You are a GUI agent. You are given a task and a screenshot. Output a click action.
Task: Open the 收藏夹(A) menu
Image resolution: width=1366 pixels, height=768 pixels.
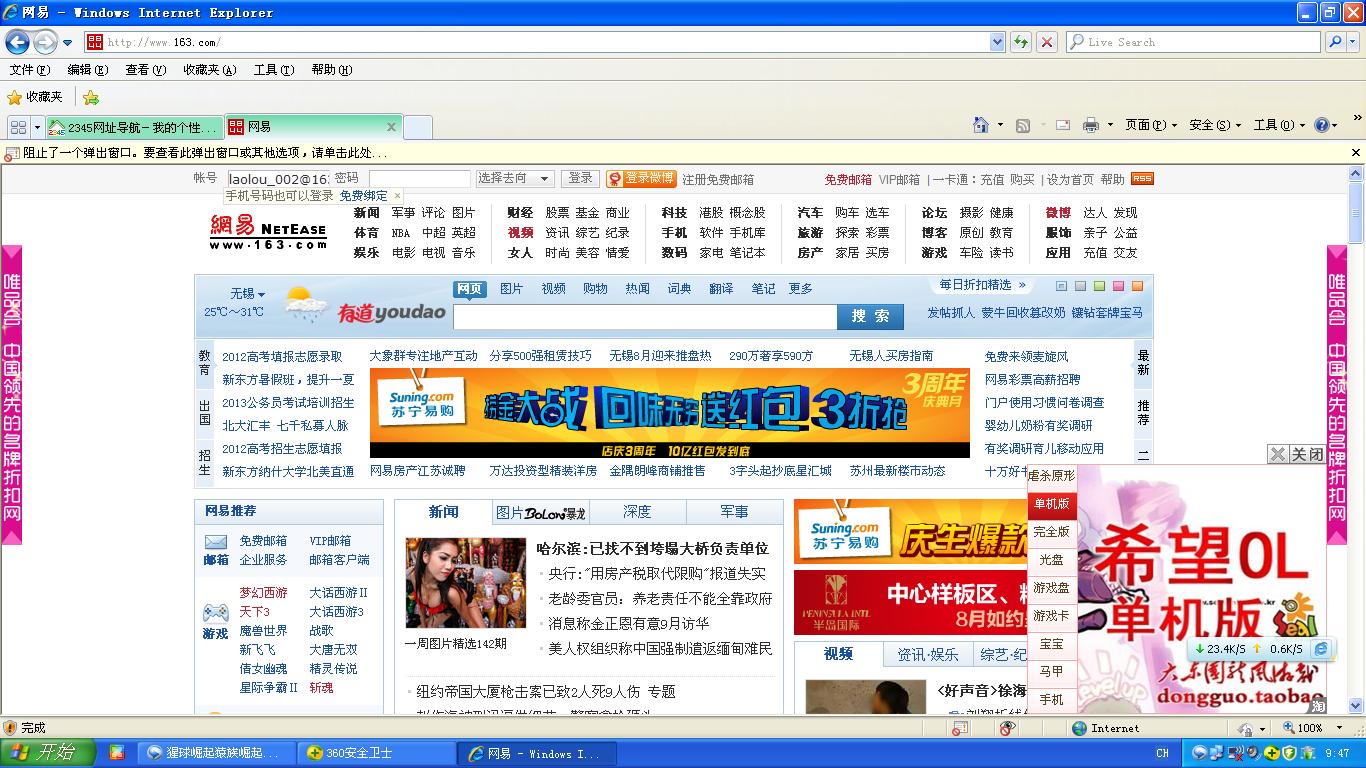pyautogui.click(x=209, y=70)
